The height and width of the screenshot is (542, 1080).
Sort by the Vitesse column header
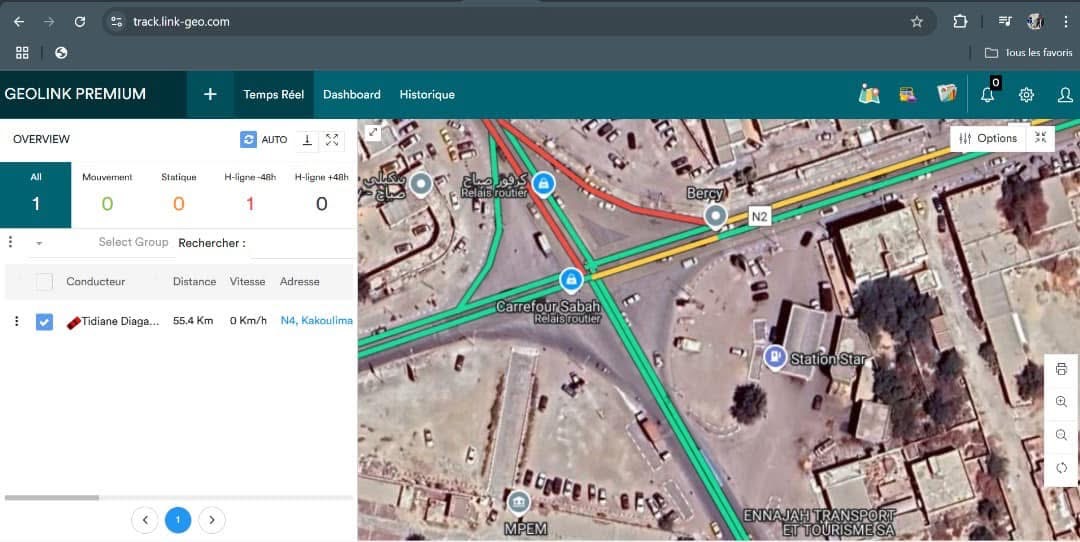[x=247, y=282]
